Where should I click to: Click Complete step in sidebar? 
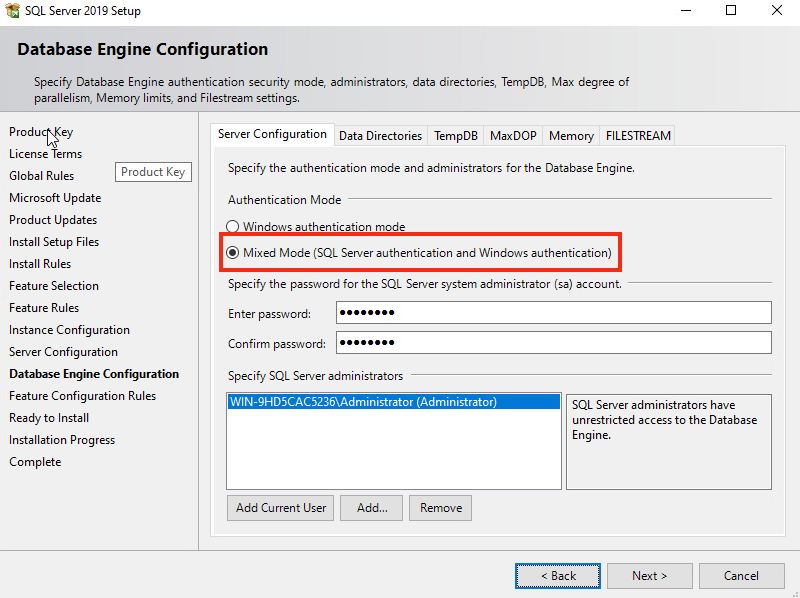coord(35,461)
